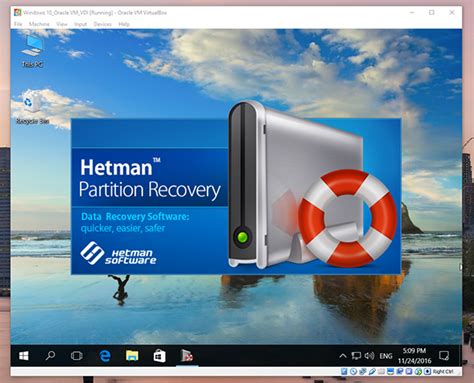
Task: Open the Windows Start menu
Action: (24, 356)
